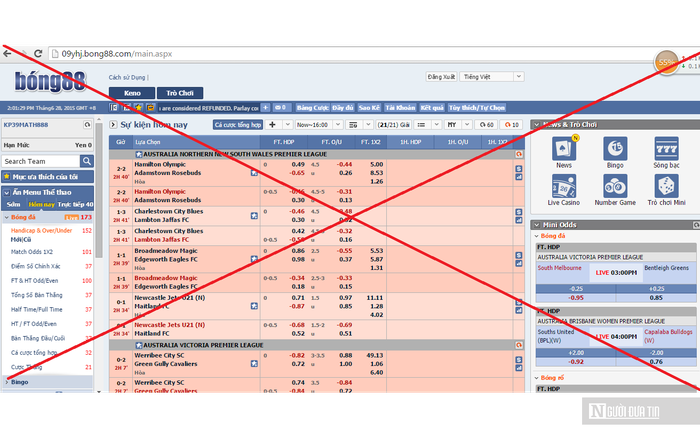This screenshot has height=438, width=700.
Task: Open Kết quả menu item
Action: tap(432, 108)
